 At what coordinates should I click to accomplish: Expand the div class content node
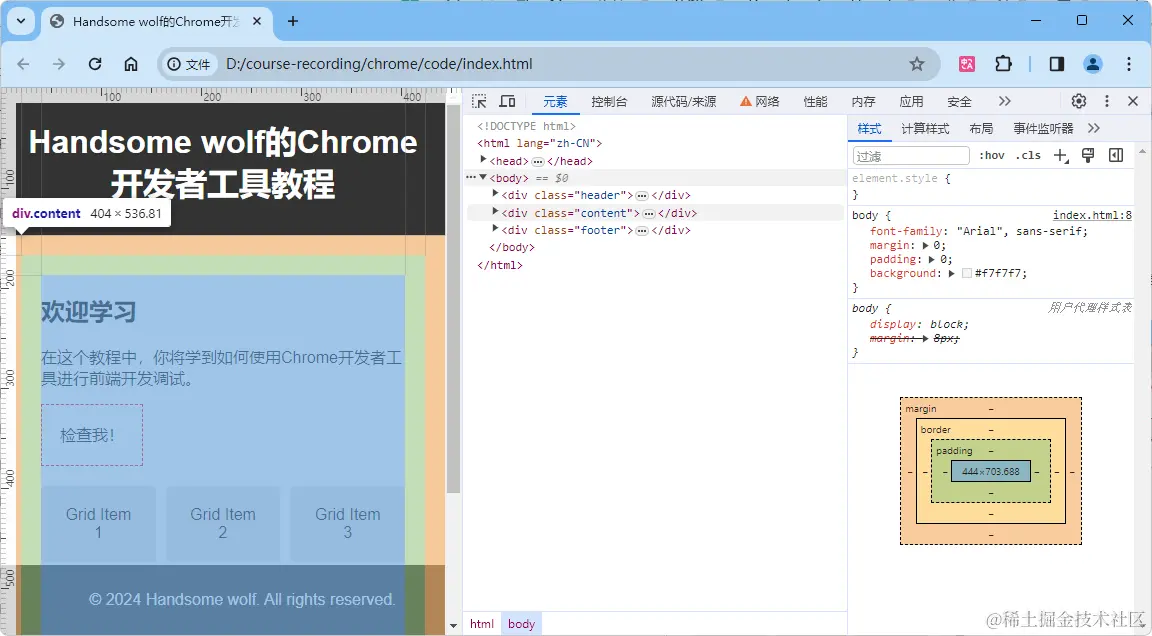coord(495,212)
